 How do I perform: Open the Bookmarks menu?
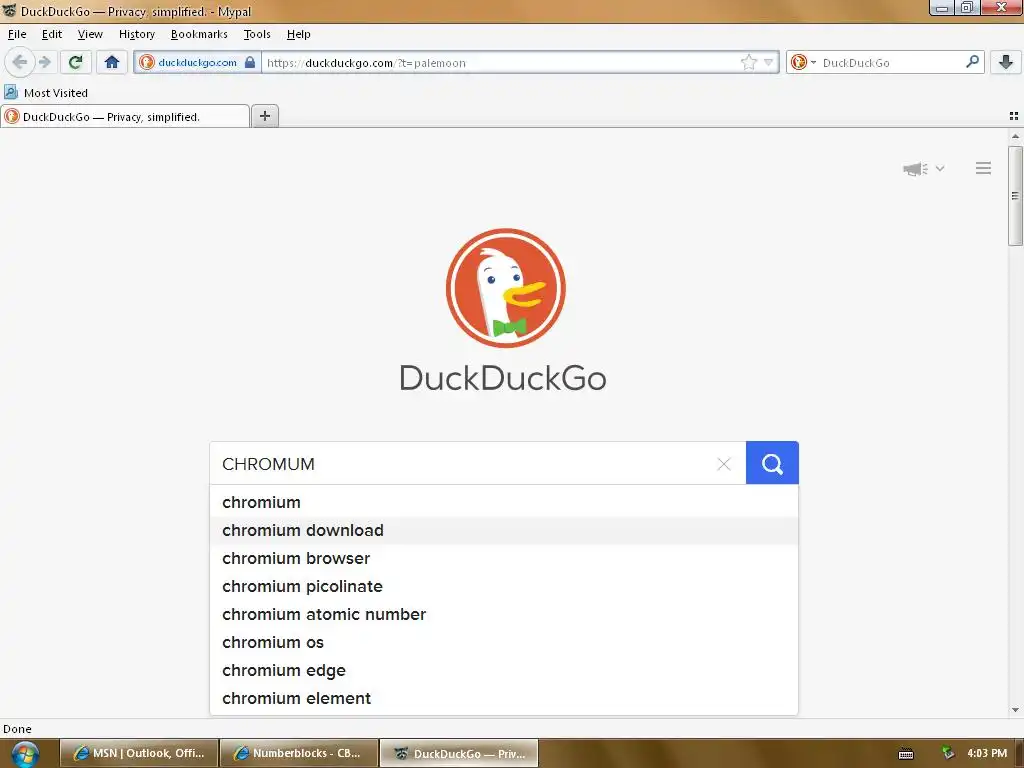[199, 34]
